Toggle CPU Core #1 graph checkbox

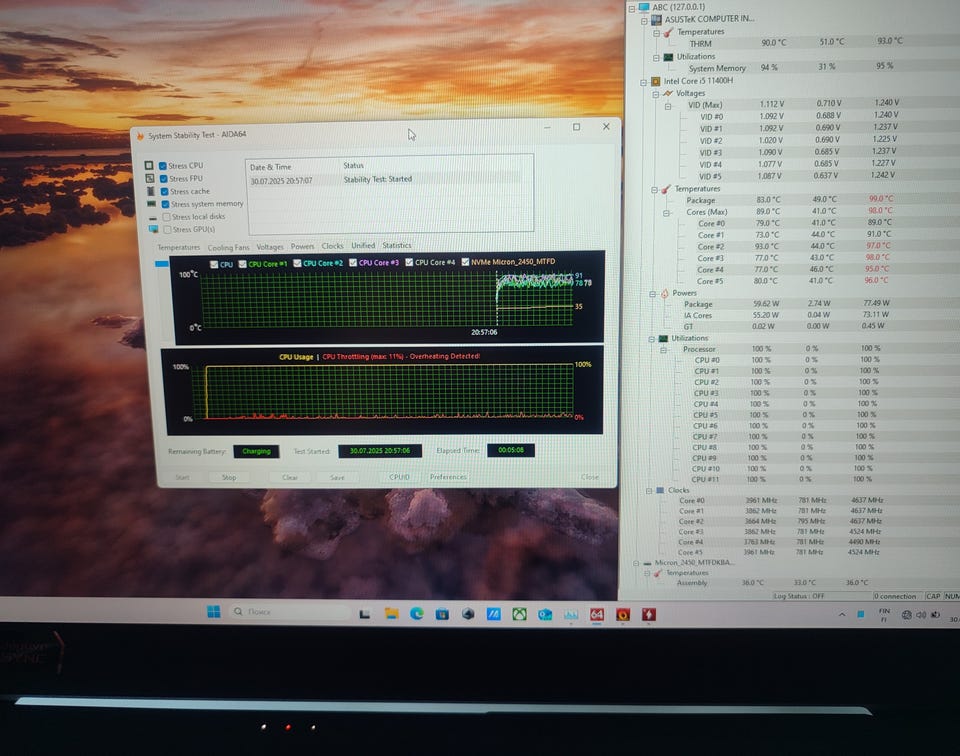[242, 264]
